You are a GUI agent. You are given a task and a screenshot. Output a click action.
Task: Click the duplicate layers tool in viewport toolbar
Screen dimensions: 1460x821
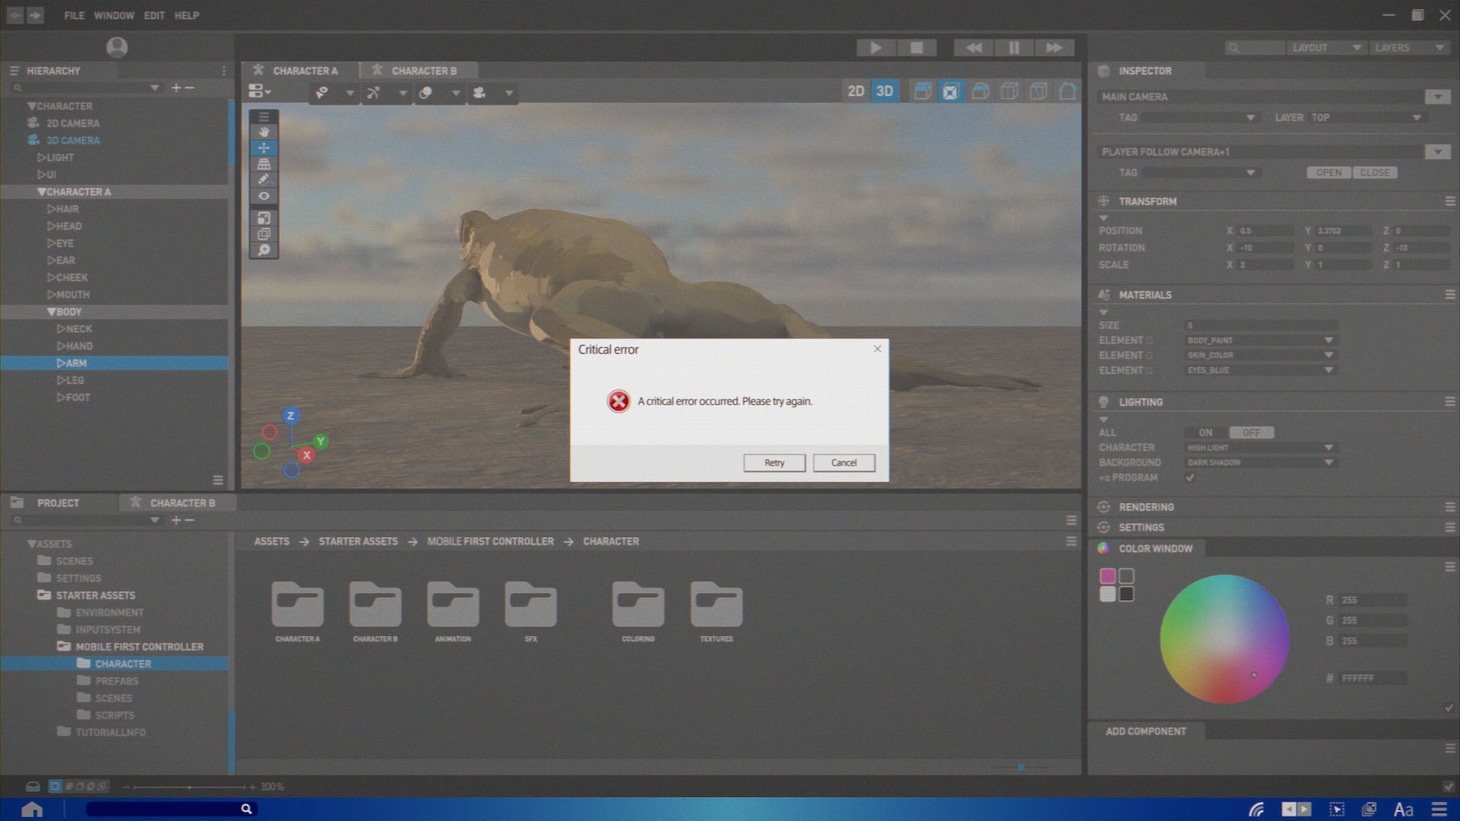[x=264, y=234]
